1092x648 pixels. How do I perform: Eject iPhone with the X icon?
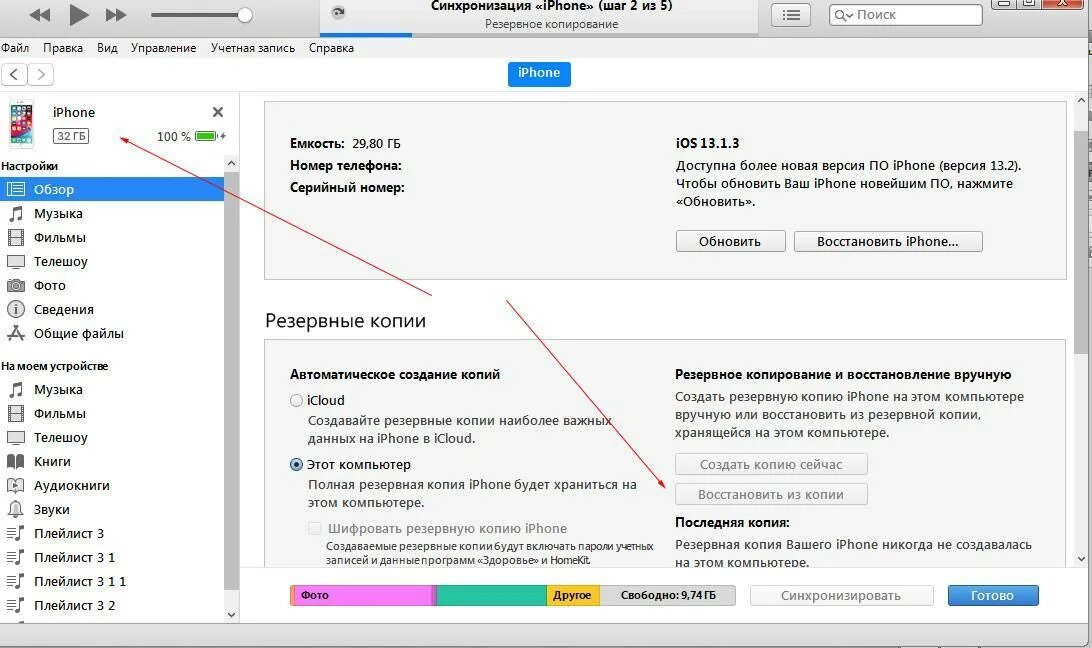217,111
